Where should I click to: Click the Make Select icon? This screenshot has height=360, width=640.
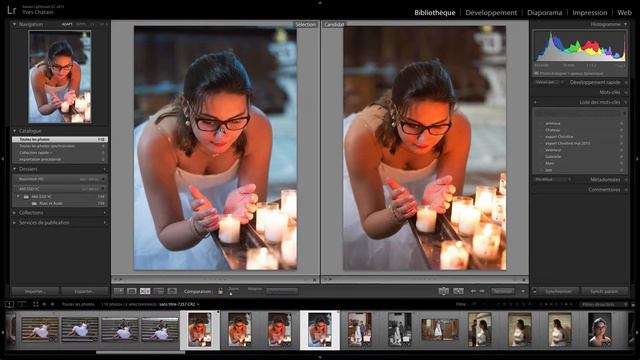pos(458,291)
